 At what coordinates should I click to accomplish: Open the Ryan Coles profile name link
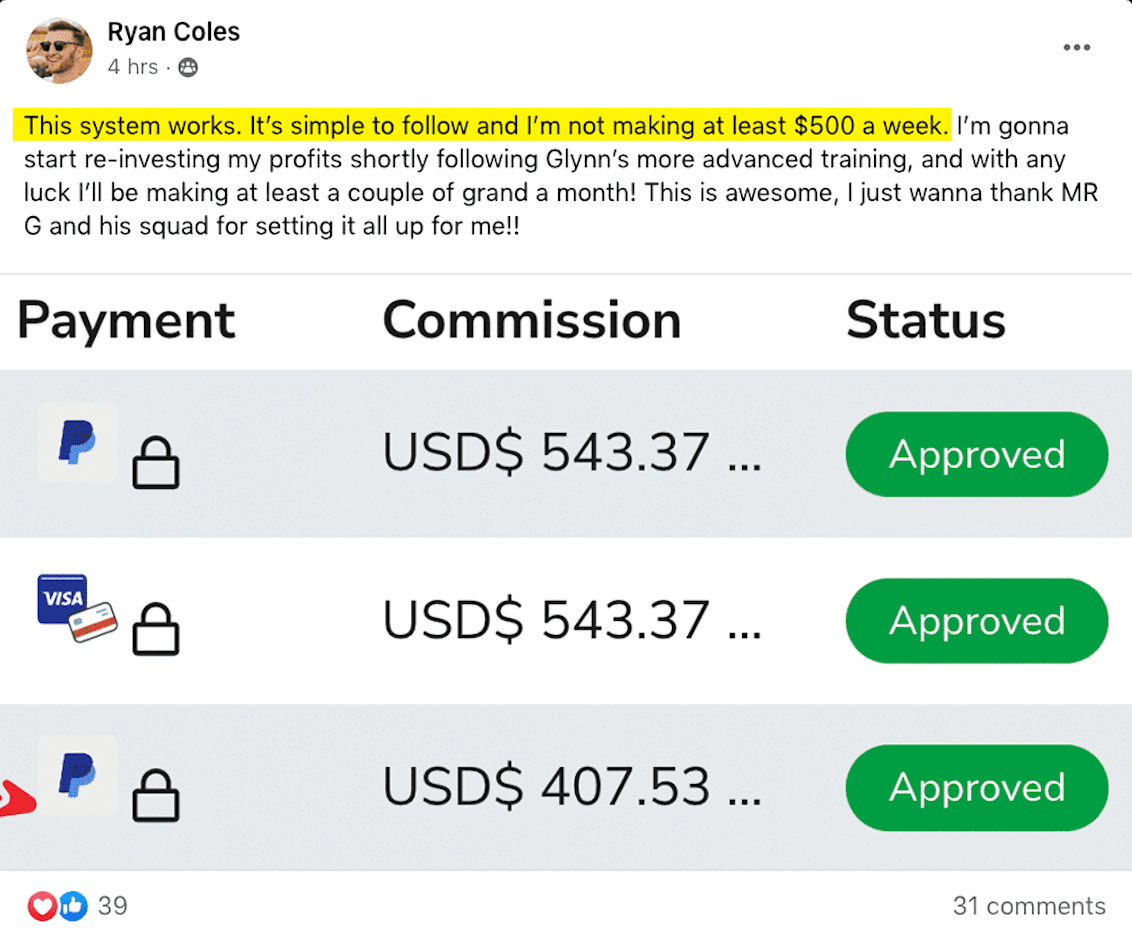point(174,32)
